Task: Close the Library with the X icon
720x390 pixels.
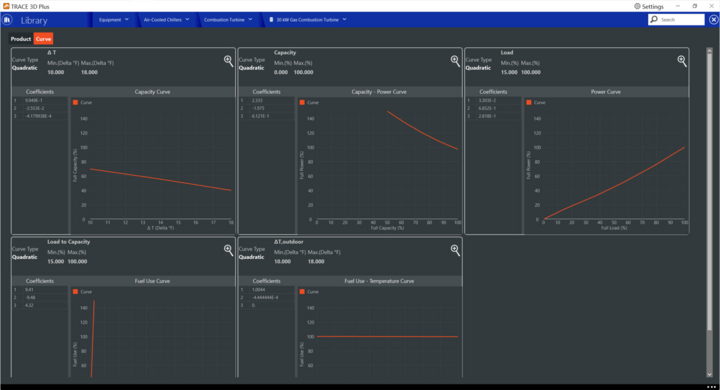Action: click(713, 20)
